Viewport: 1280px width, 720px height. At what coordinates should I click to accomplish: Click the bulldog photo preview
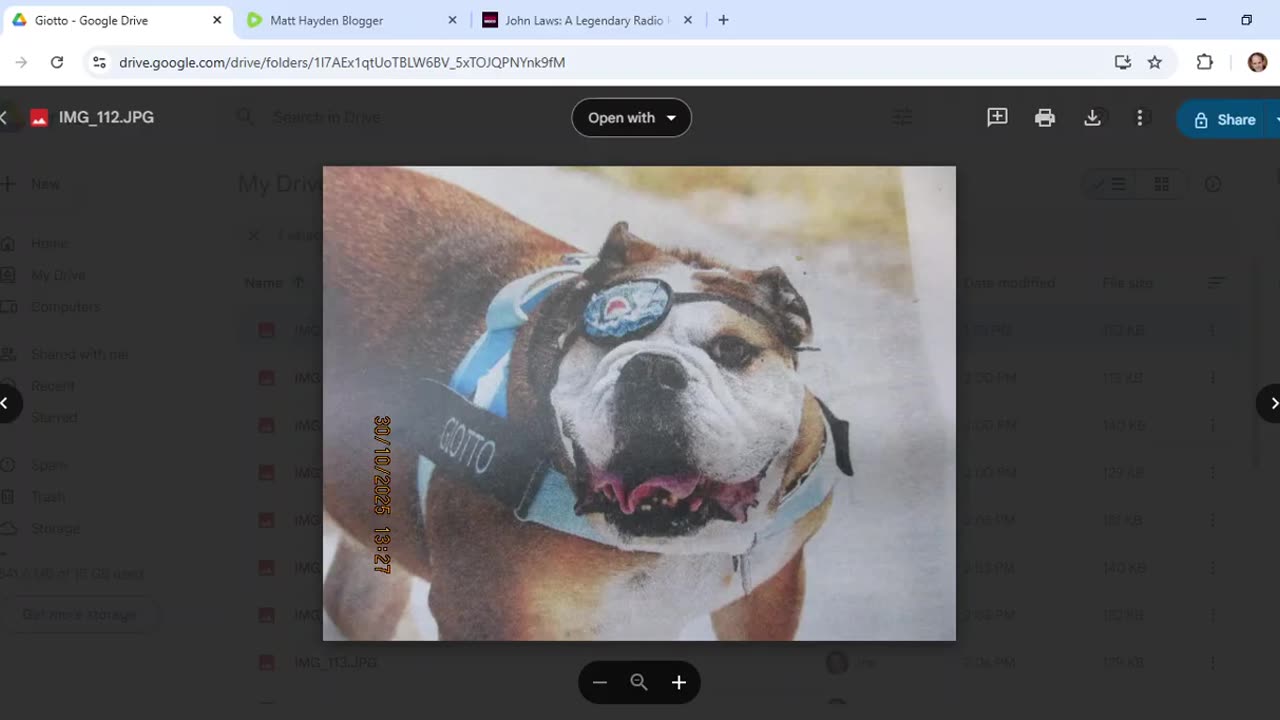point(639,403)
